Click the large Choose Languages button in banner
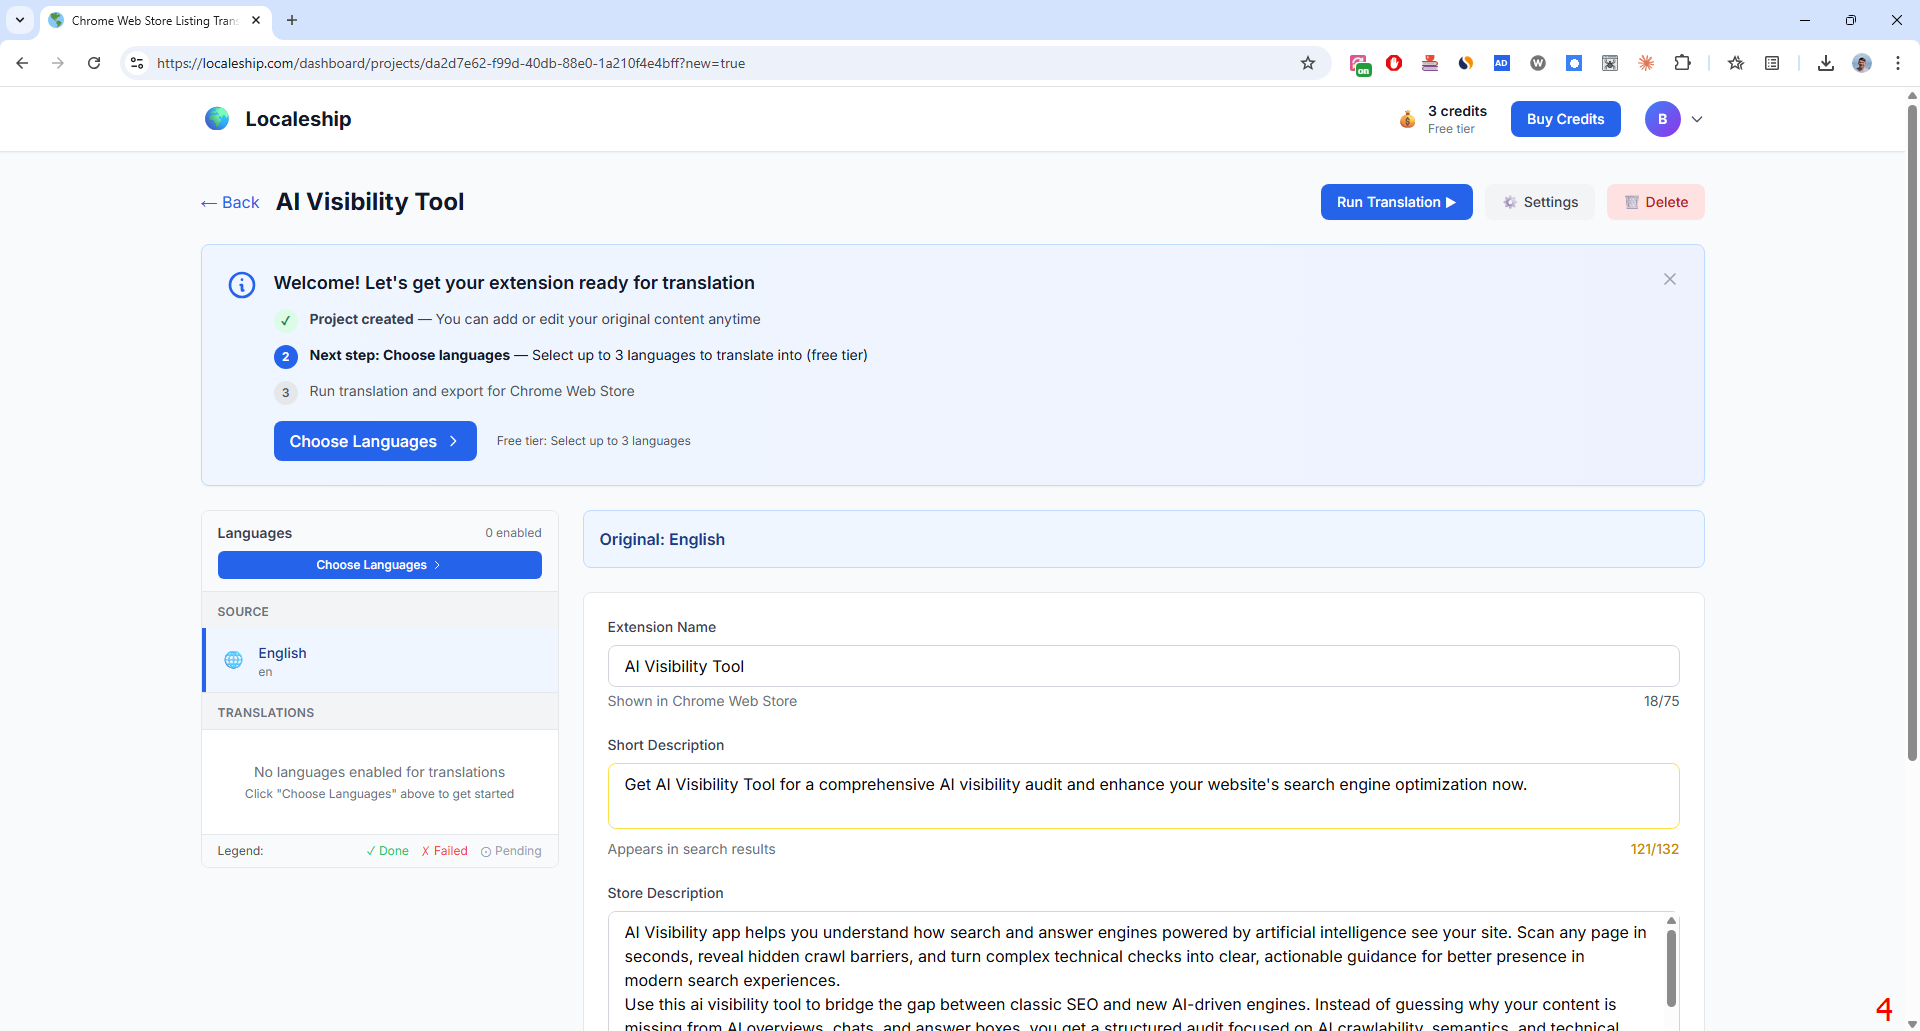This screenshot has height=1031, width=1920. tap(375, 441)
